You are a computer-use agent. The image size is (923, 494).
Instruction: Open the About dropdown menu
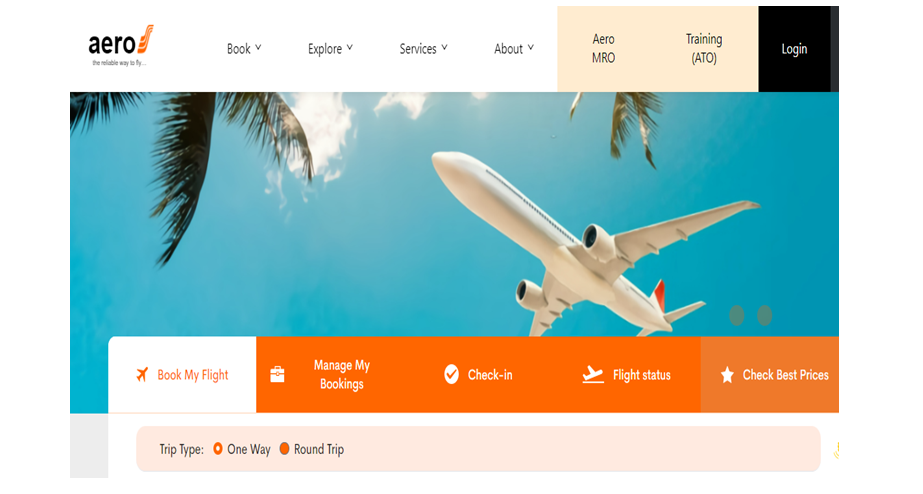point(514,49)
